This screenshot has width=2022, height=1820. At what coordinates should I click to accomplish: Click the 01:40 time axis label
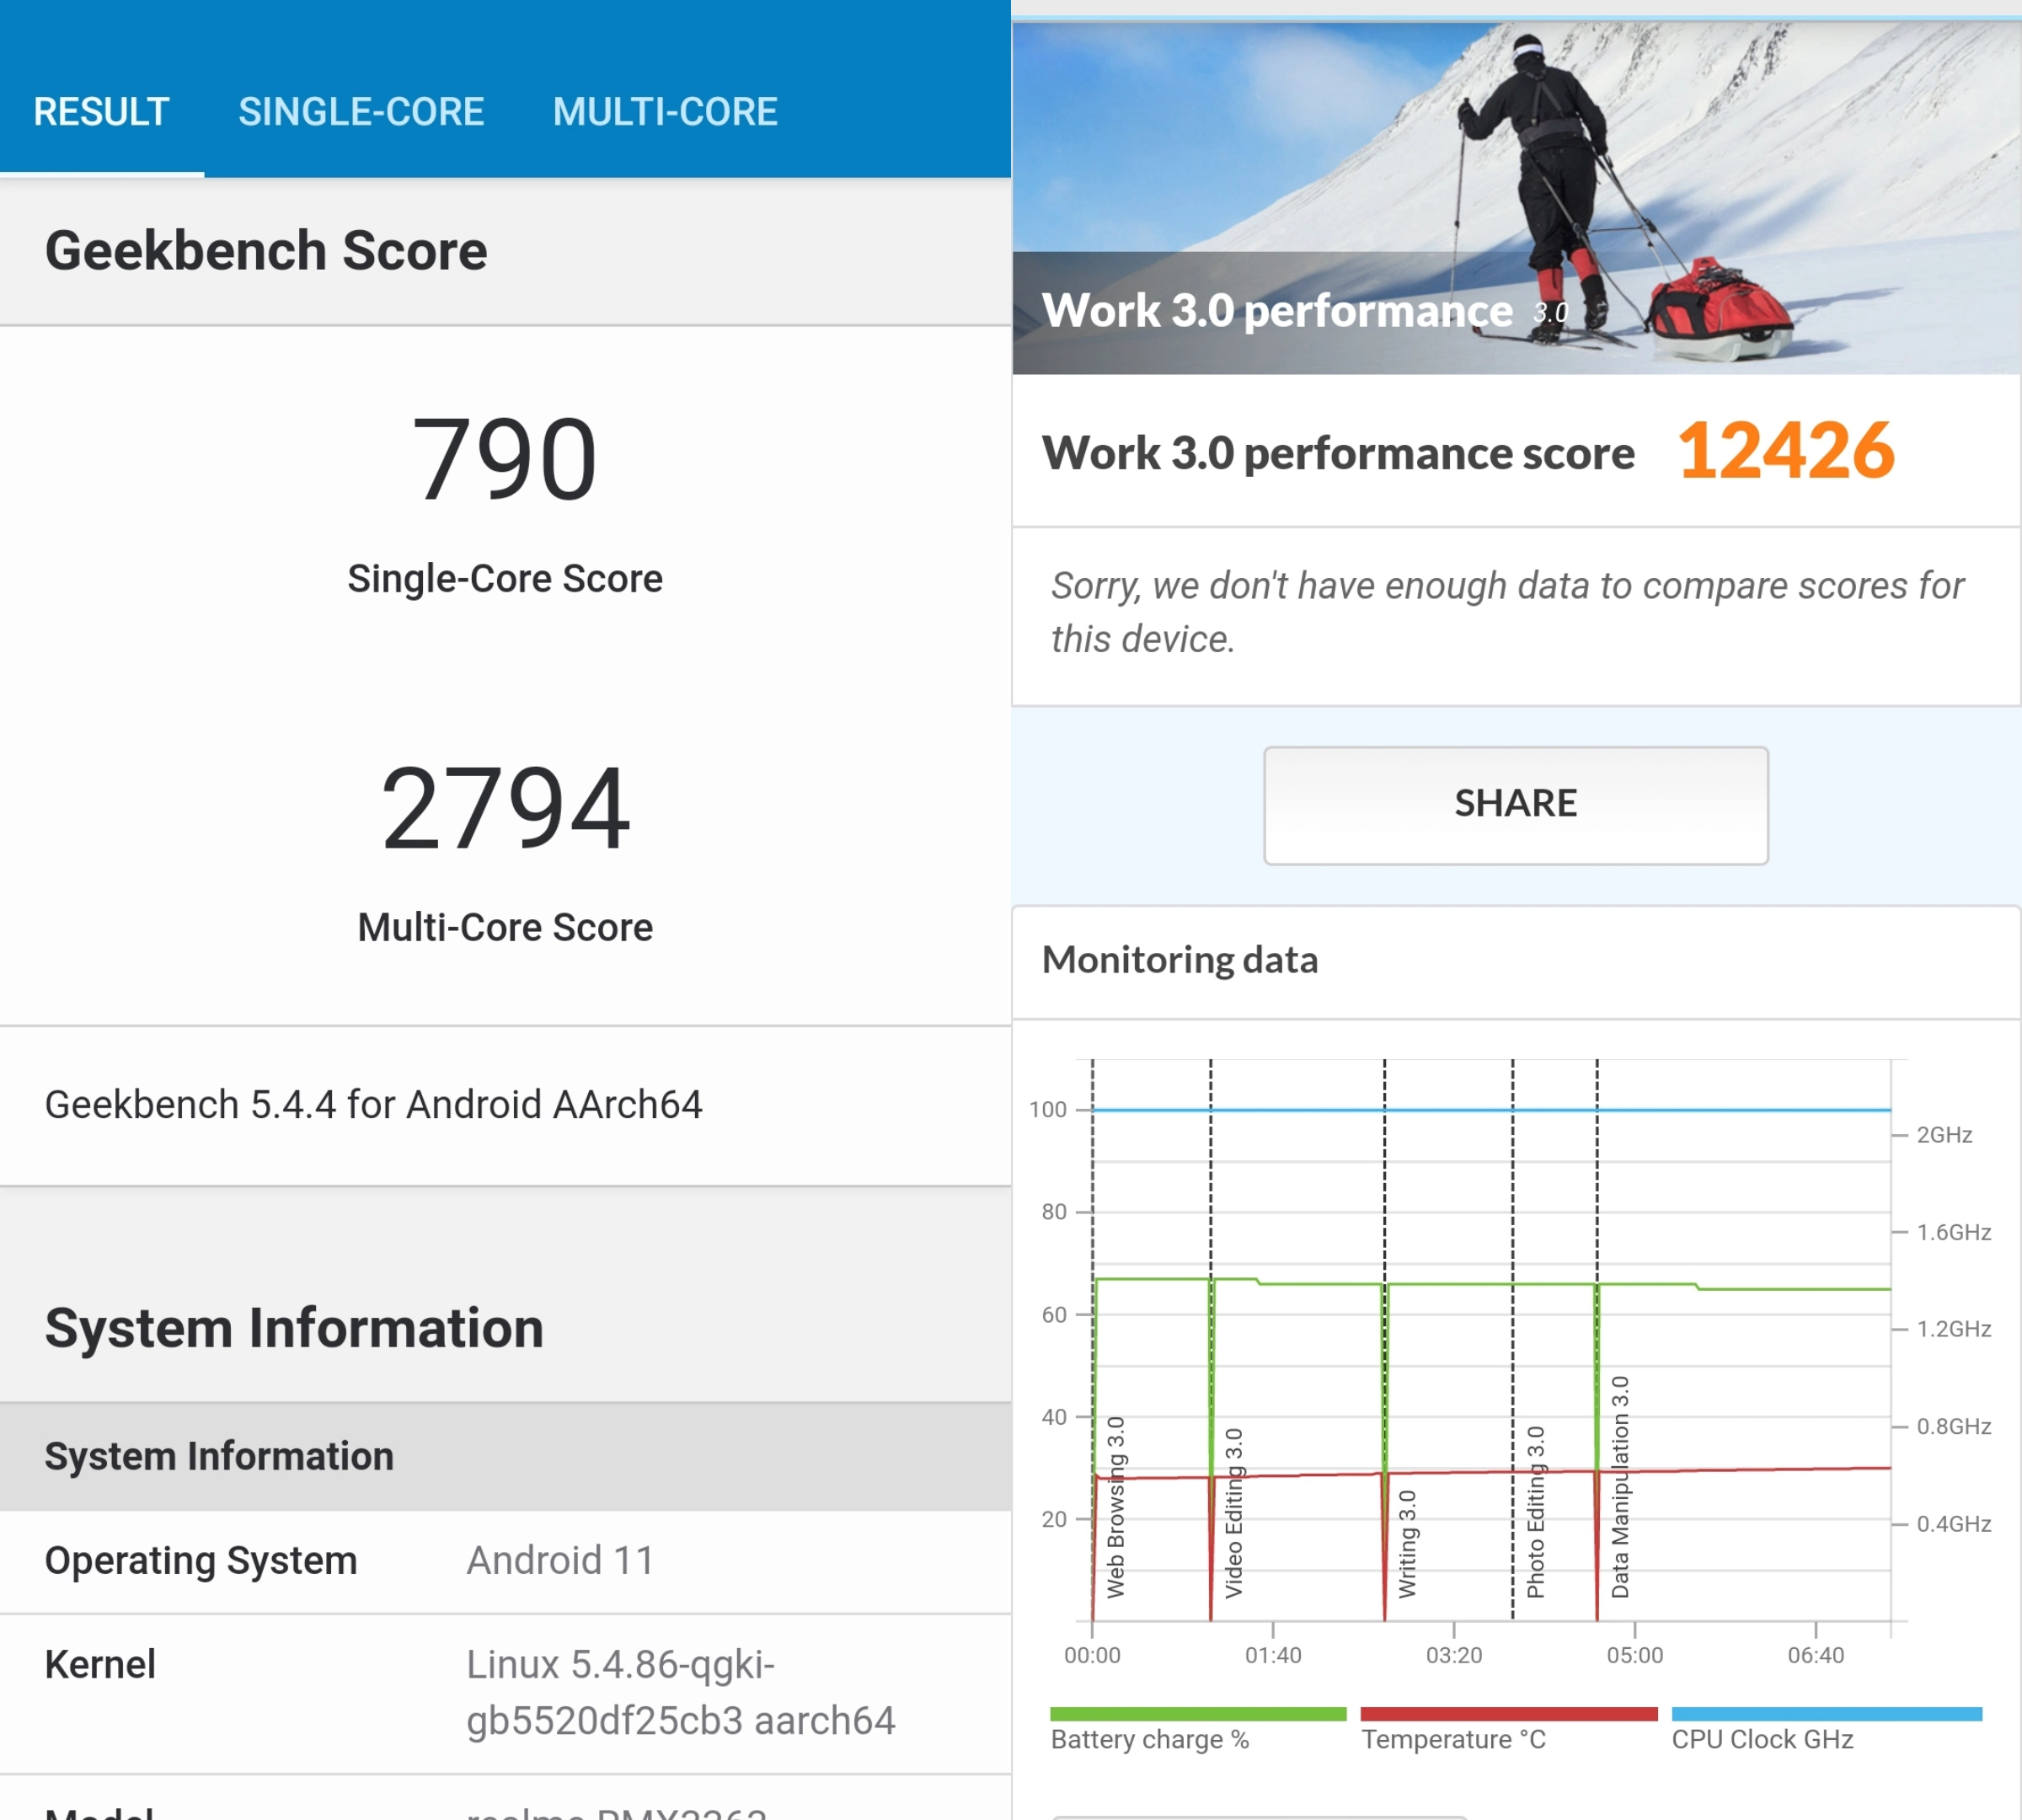[x=1273, y=1655]
